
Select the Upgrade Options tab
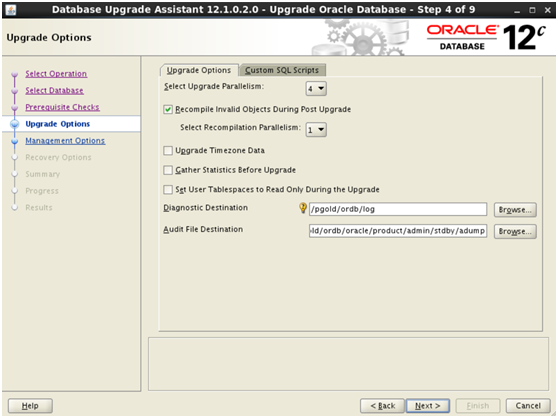point(199,70)
